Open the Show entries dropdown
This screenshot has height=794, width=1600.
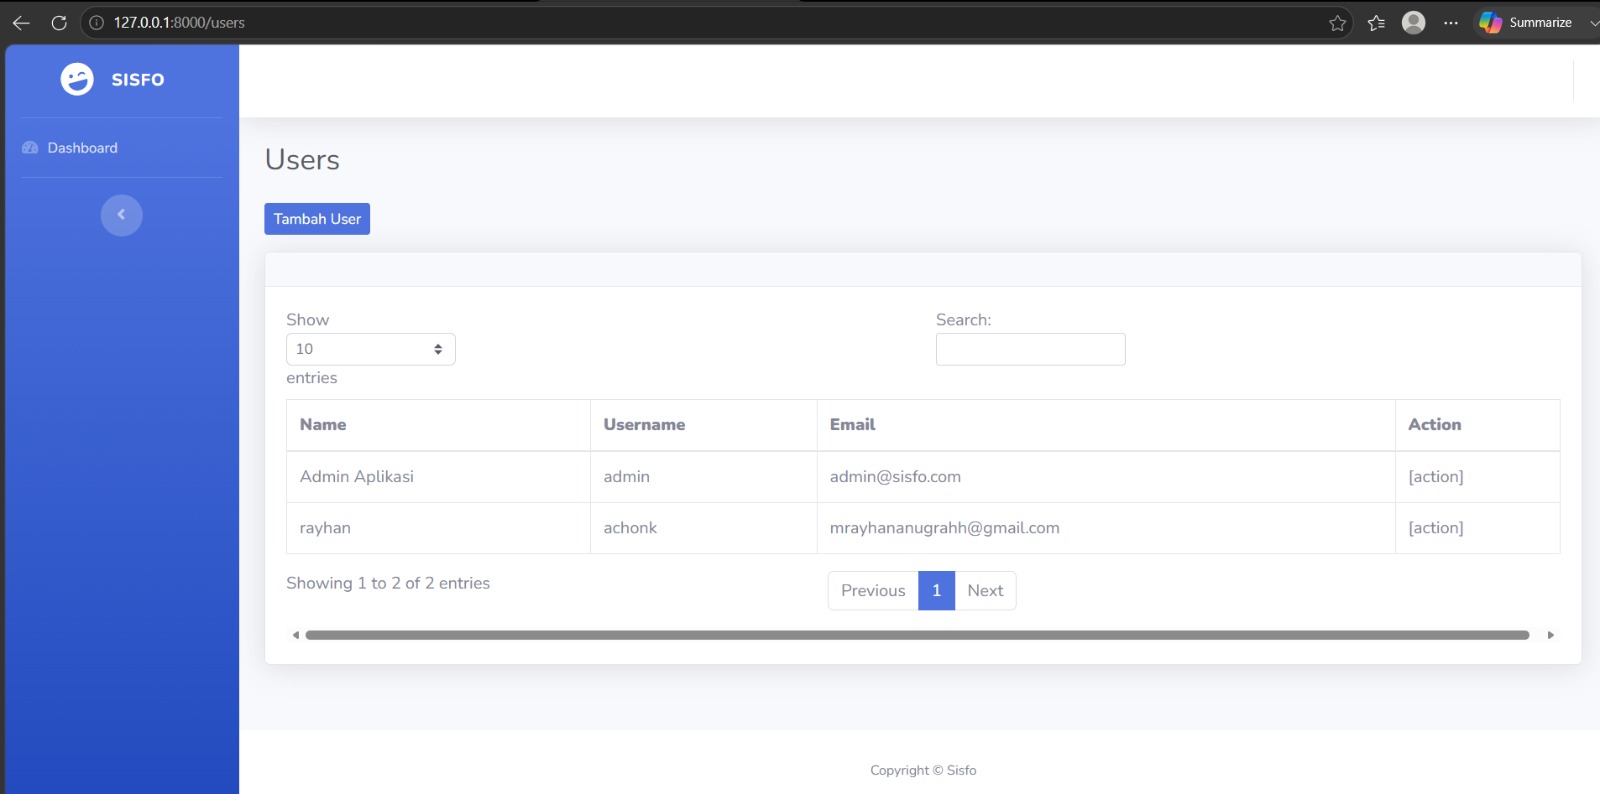coord(371,349)
